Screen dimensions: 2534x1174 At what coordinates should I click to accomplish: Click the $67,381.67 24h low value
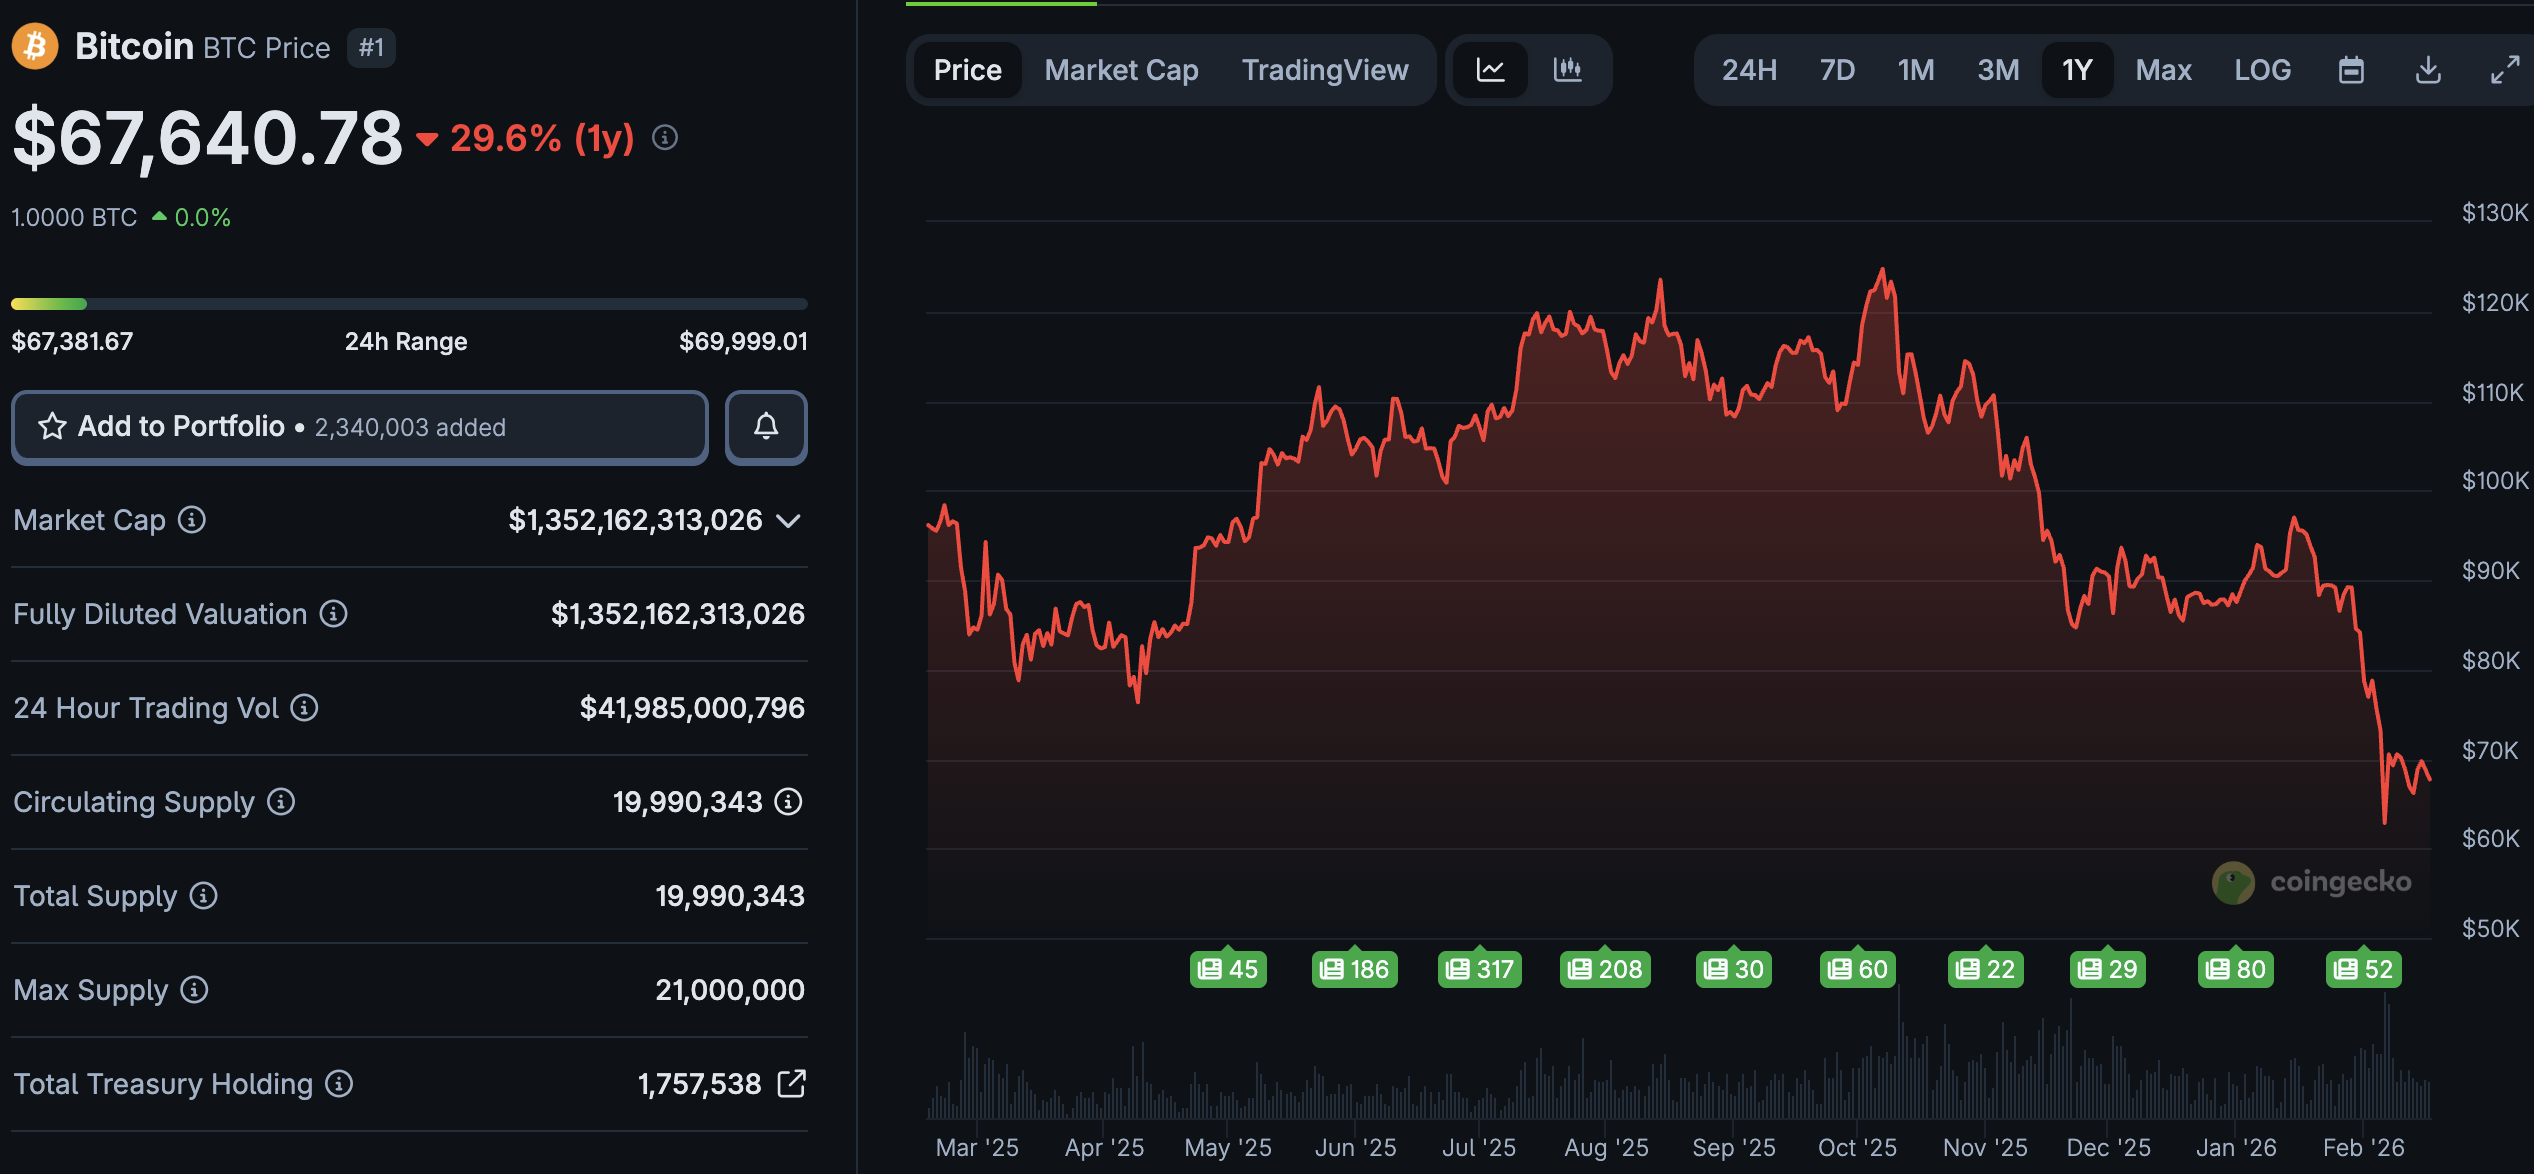pos(72,342)
